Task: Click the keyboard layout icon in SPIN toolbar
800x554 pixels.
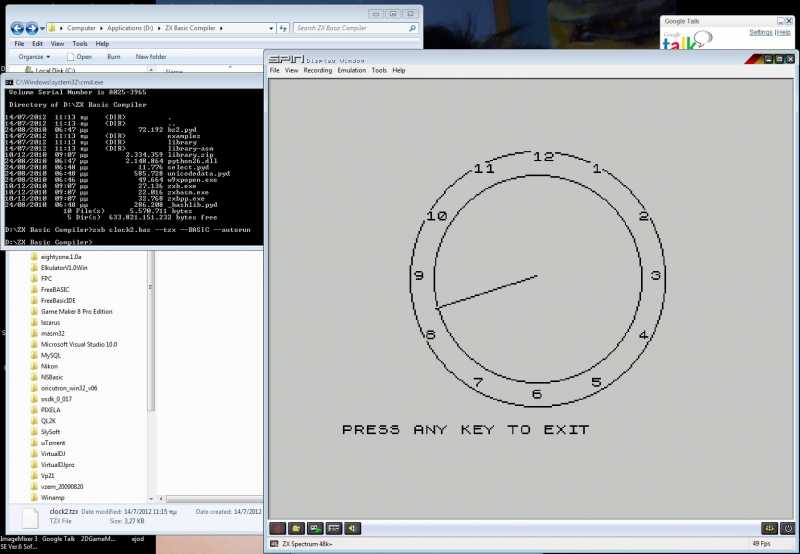Action: [x=334, y=528]
